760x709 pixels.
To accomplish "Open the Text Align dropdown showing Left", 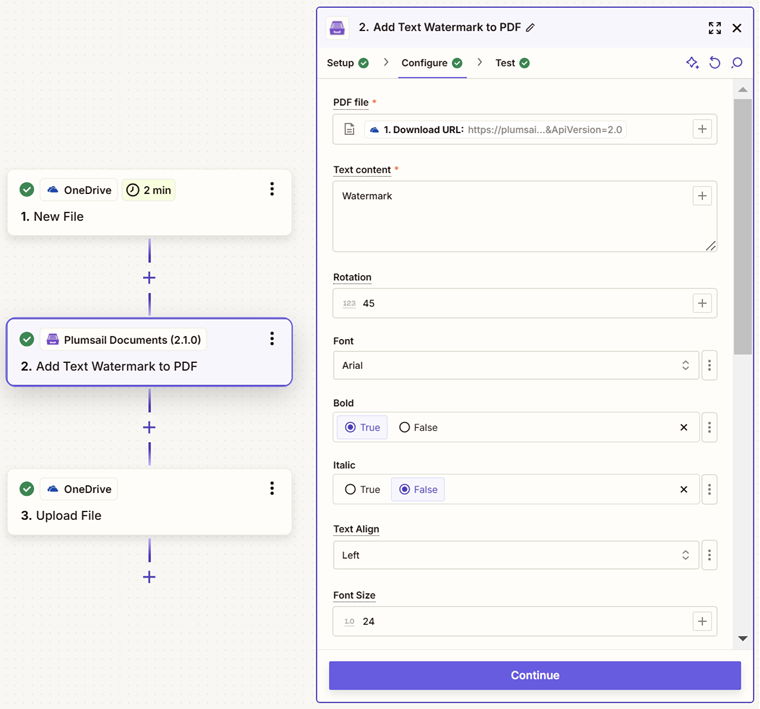I will [x=516, y=555].
